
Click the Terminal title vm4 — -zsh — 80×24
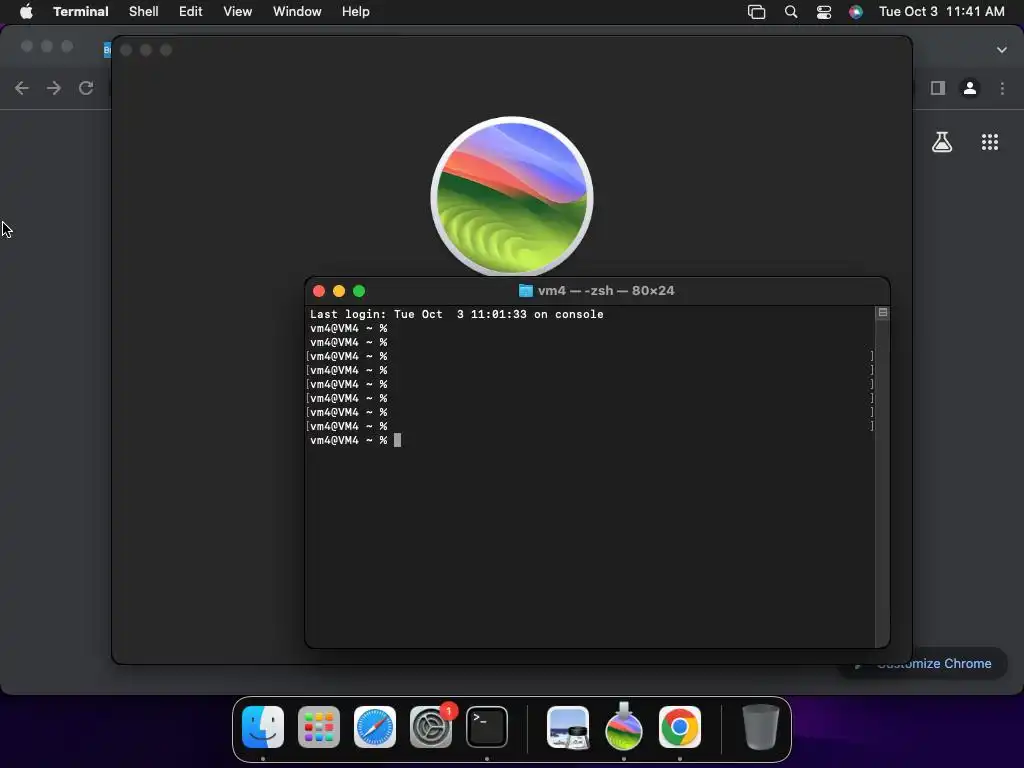pyautogui.click(x=606, y=291)
